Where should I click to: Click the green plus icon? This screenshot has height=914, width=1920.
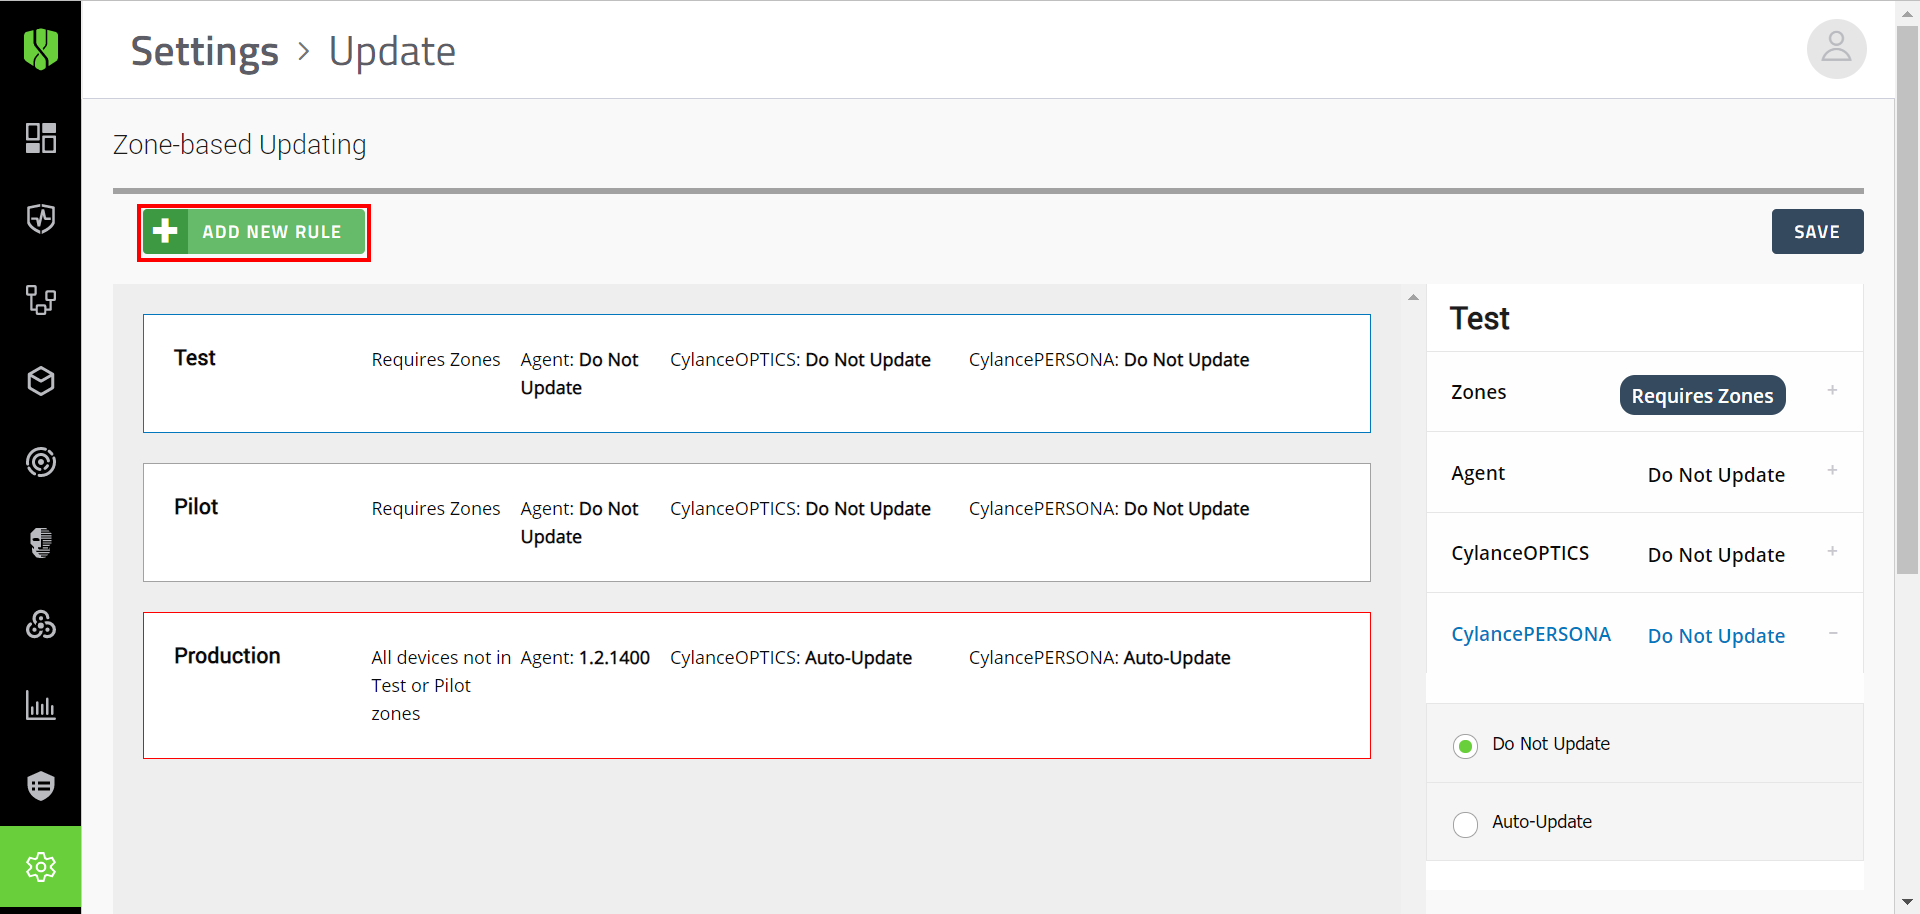pos(165,232)
